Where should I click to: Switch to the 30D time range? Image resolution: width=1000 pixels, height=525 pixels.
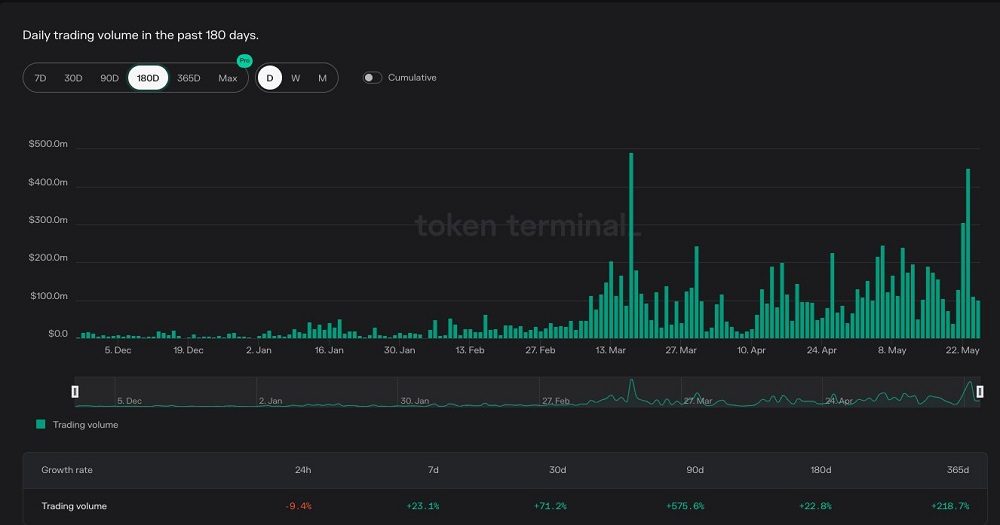click(73, 78)
